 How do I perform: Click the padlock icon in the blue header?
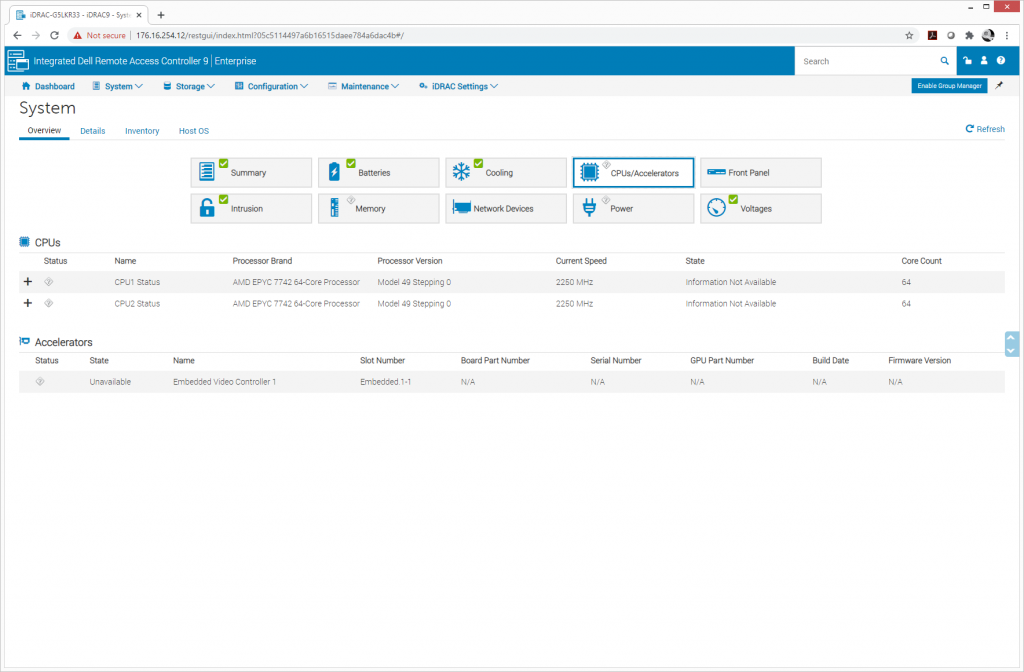tap(967, 61)
